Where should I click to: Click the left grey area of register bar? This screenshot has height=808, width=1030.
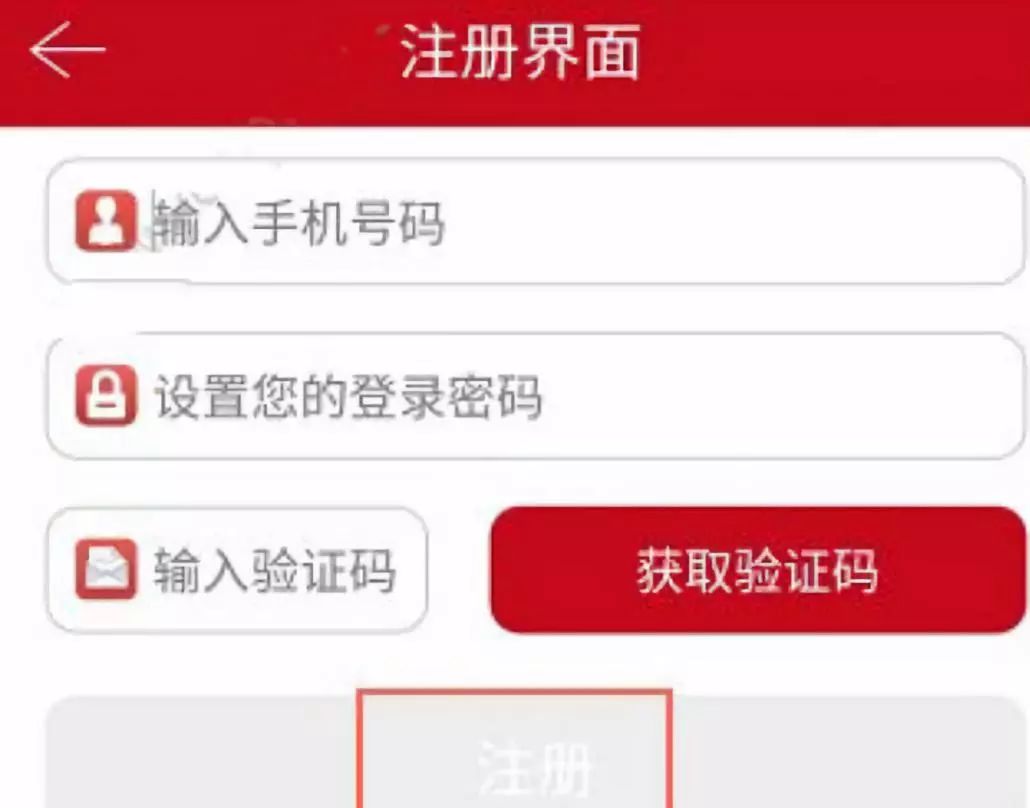click(202, 752)
